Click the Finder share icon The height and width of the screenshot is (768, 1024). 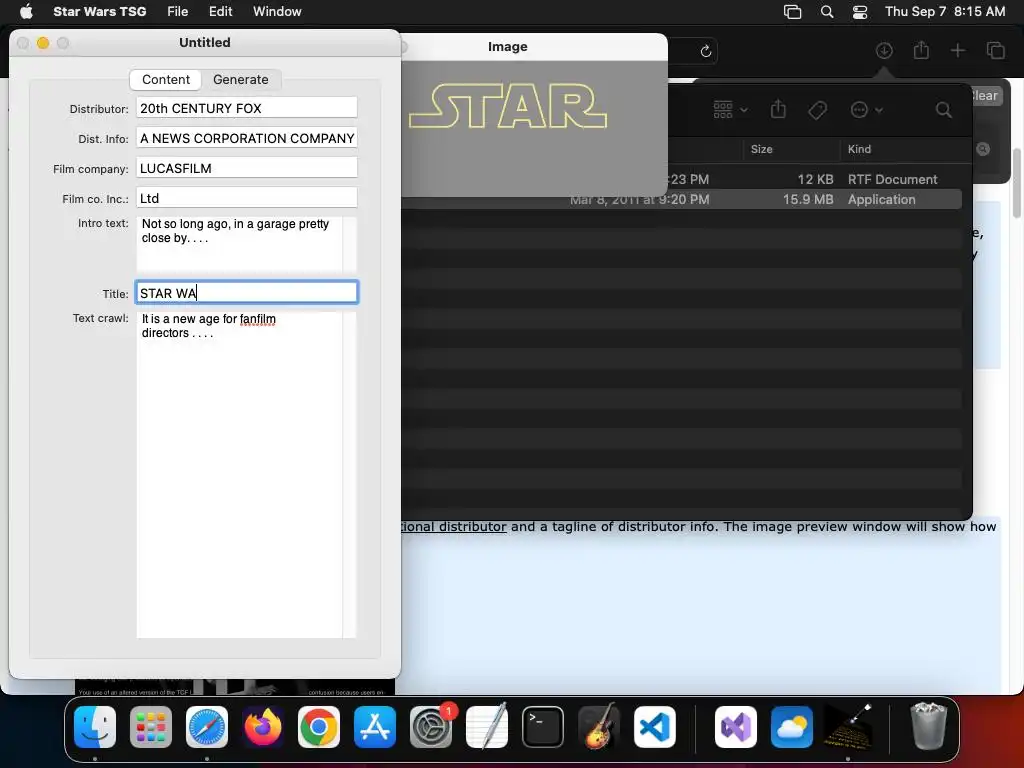778,109
